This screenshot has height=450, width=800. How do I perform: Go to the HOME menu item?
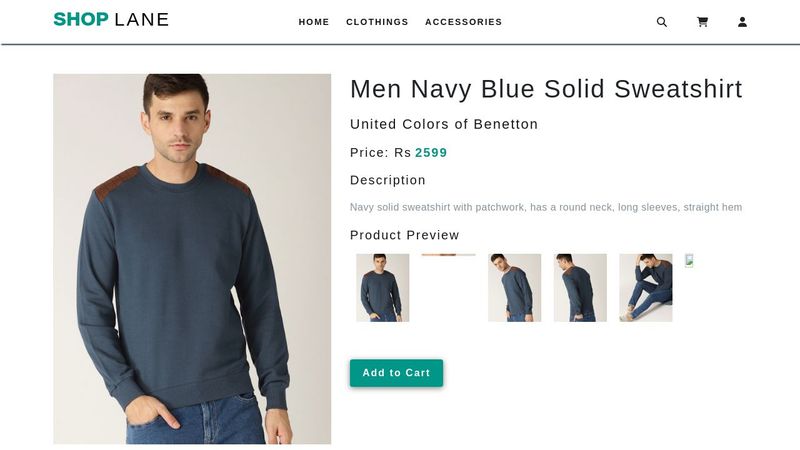click(x=314, y=22)
